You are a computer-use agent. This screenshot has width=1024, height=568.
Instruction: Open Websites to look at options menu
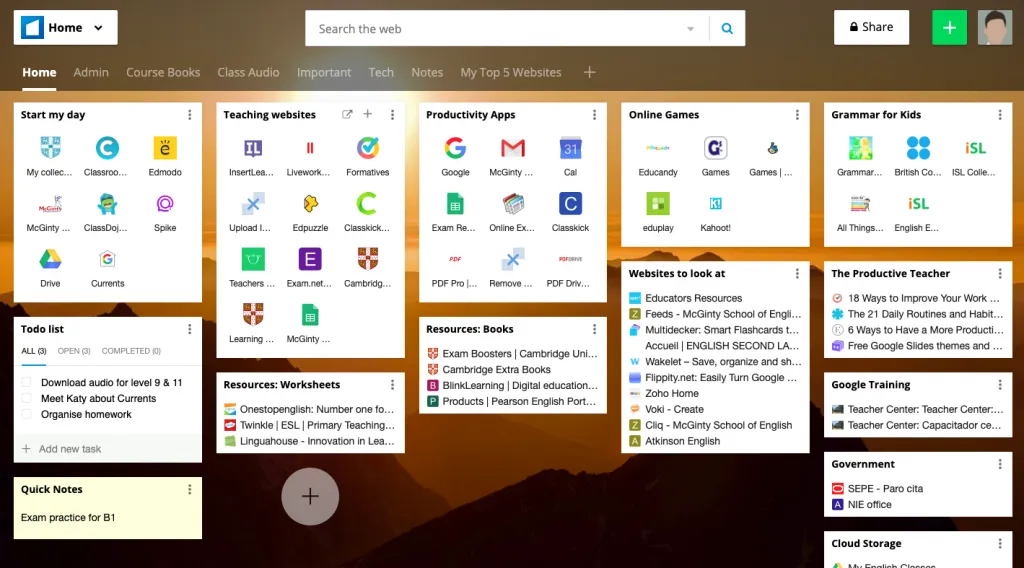click(797, 274)
